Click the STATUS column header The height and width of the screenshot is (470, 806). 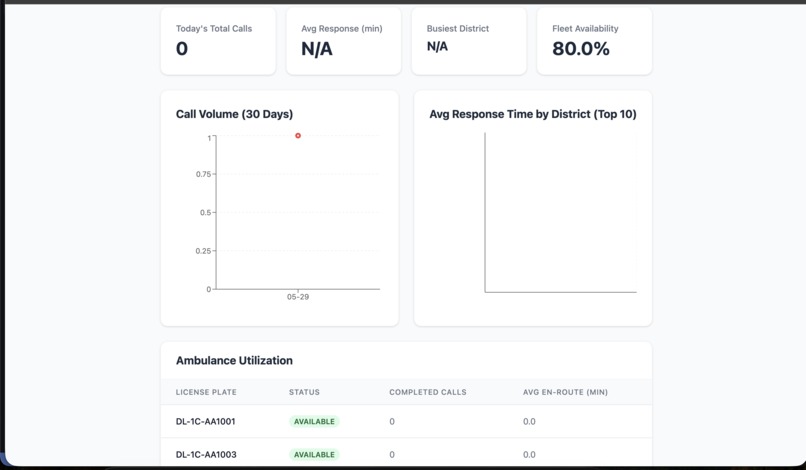[304, 392]
